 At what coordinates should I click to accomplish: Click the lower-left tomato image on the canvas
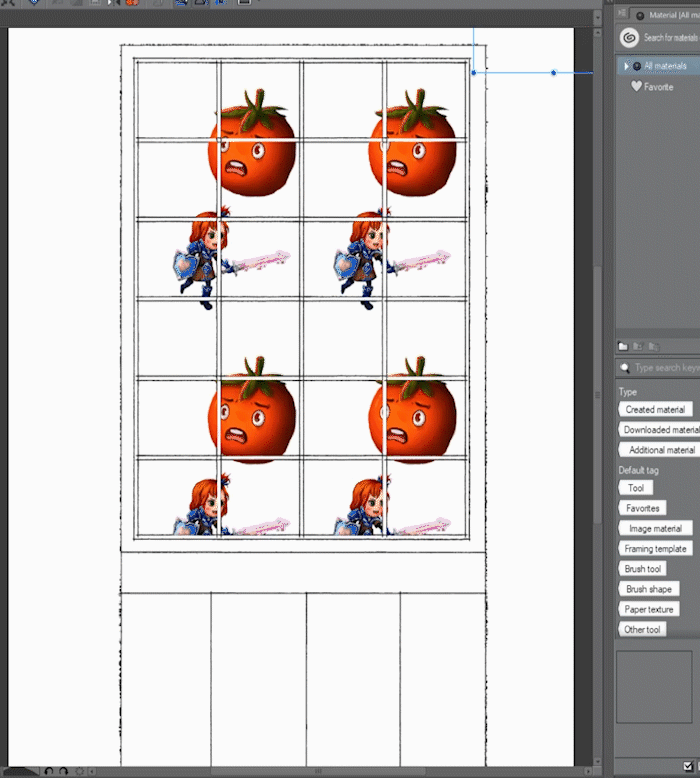252,410
